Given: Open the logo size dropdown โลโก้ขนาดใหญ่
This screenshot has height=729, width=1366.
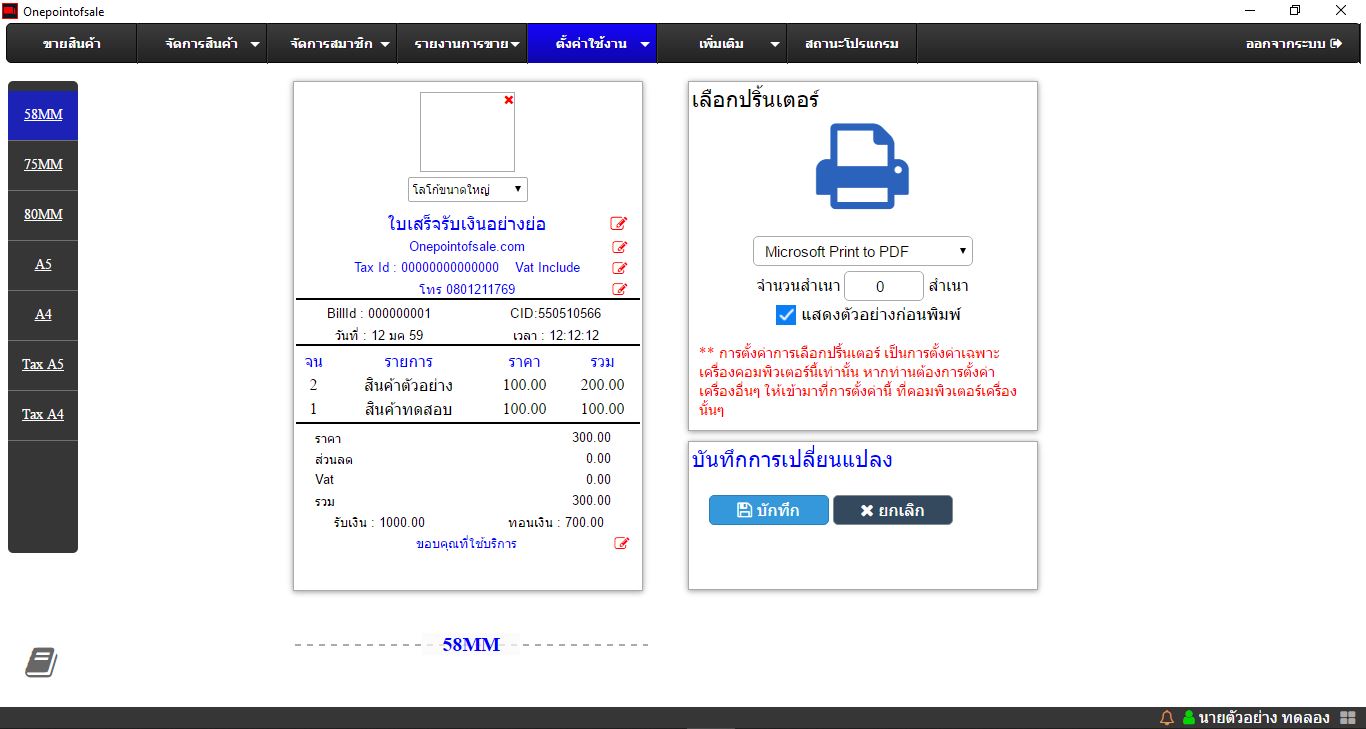Looking at the screenshot, I should [467, 189].
